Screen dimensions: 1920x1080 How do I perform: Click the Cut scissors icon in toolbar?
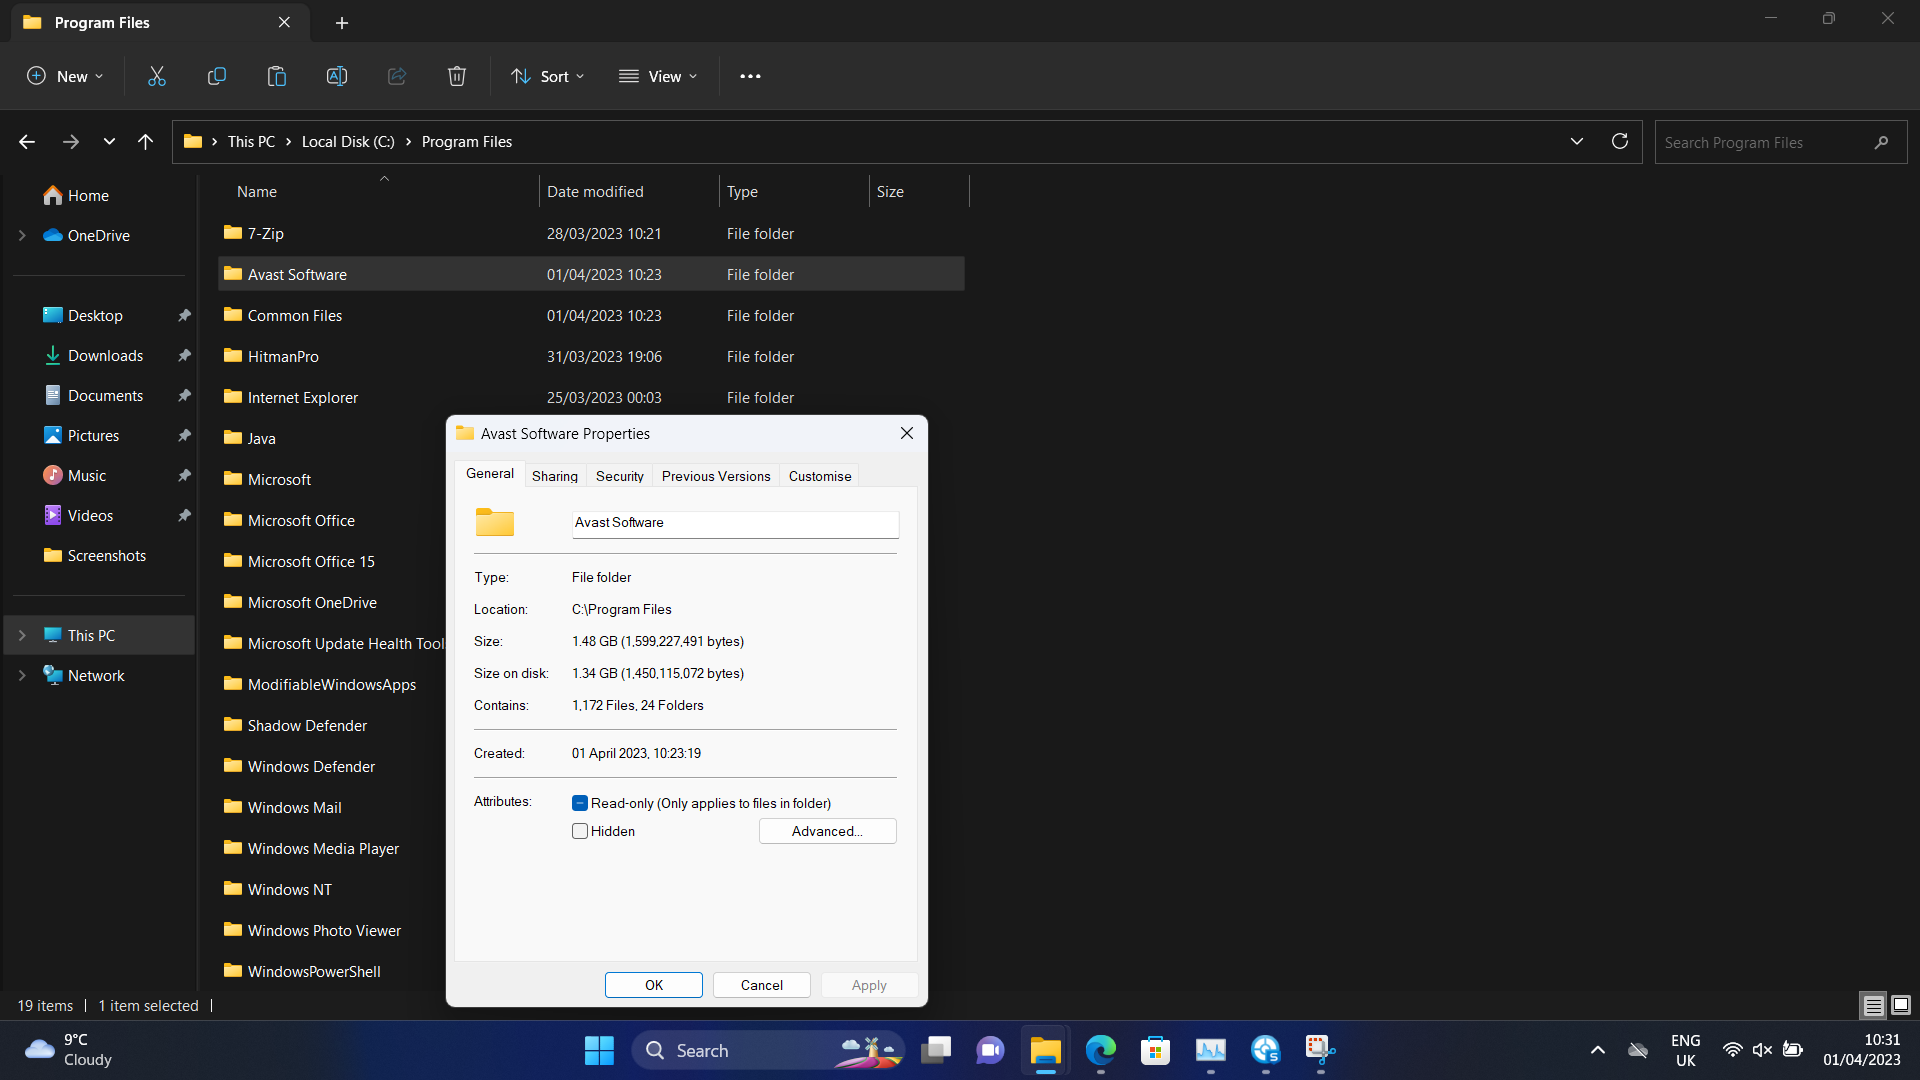tap(157, 76)
